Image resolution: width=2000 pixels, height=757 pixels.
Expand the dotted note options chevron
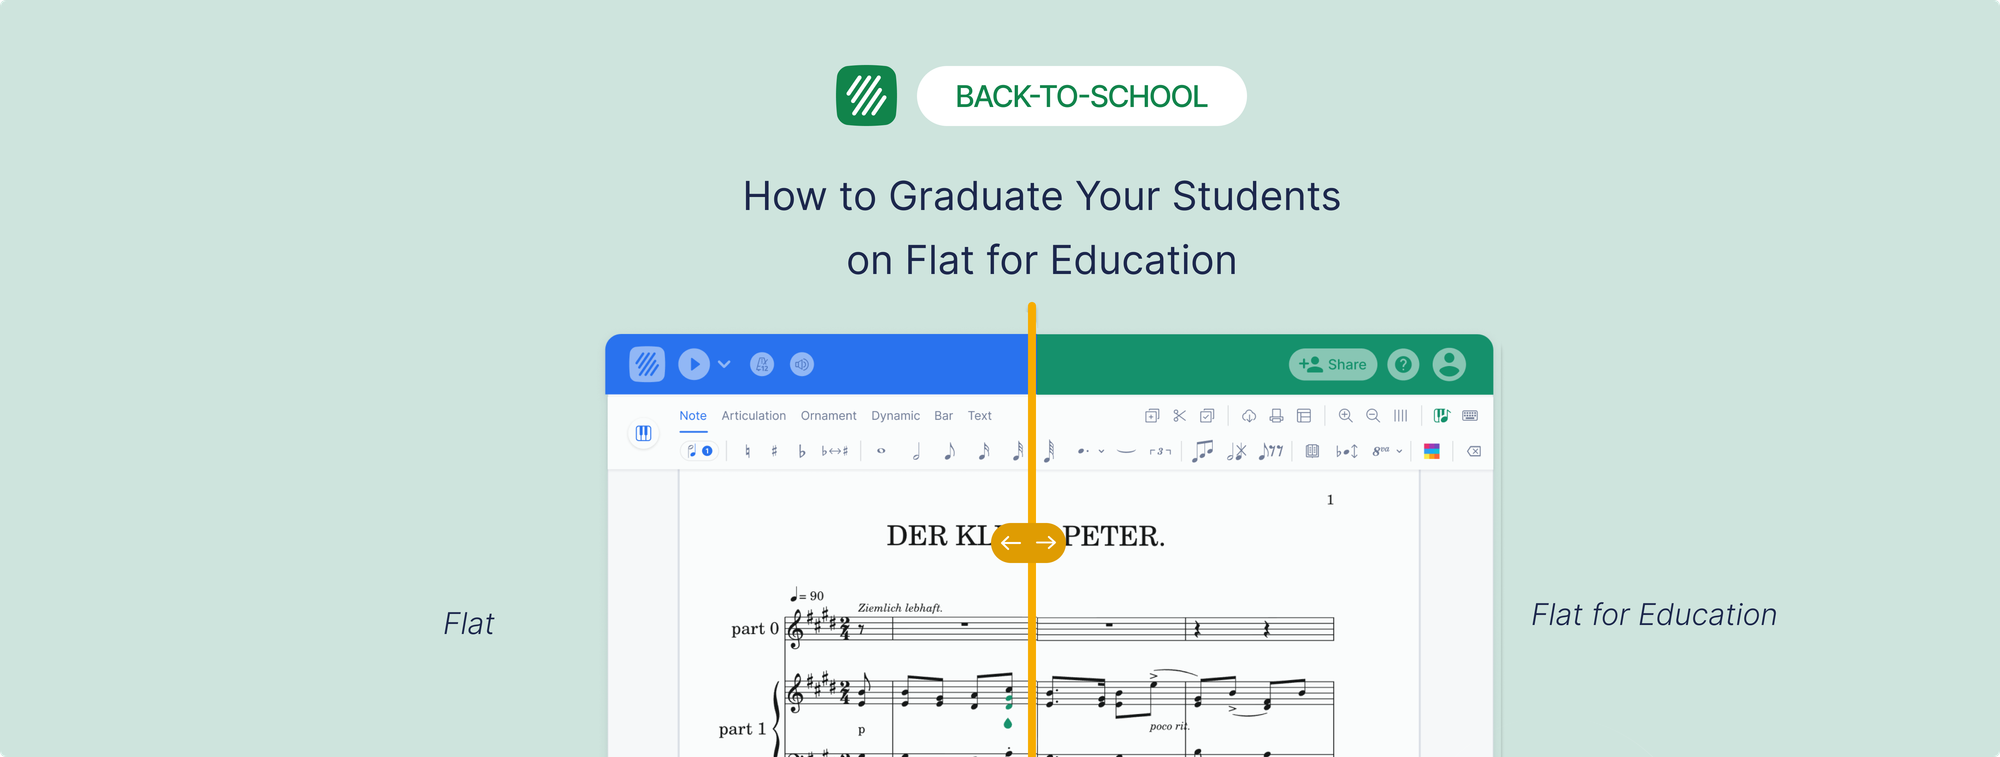(1101, 451)
